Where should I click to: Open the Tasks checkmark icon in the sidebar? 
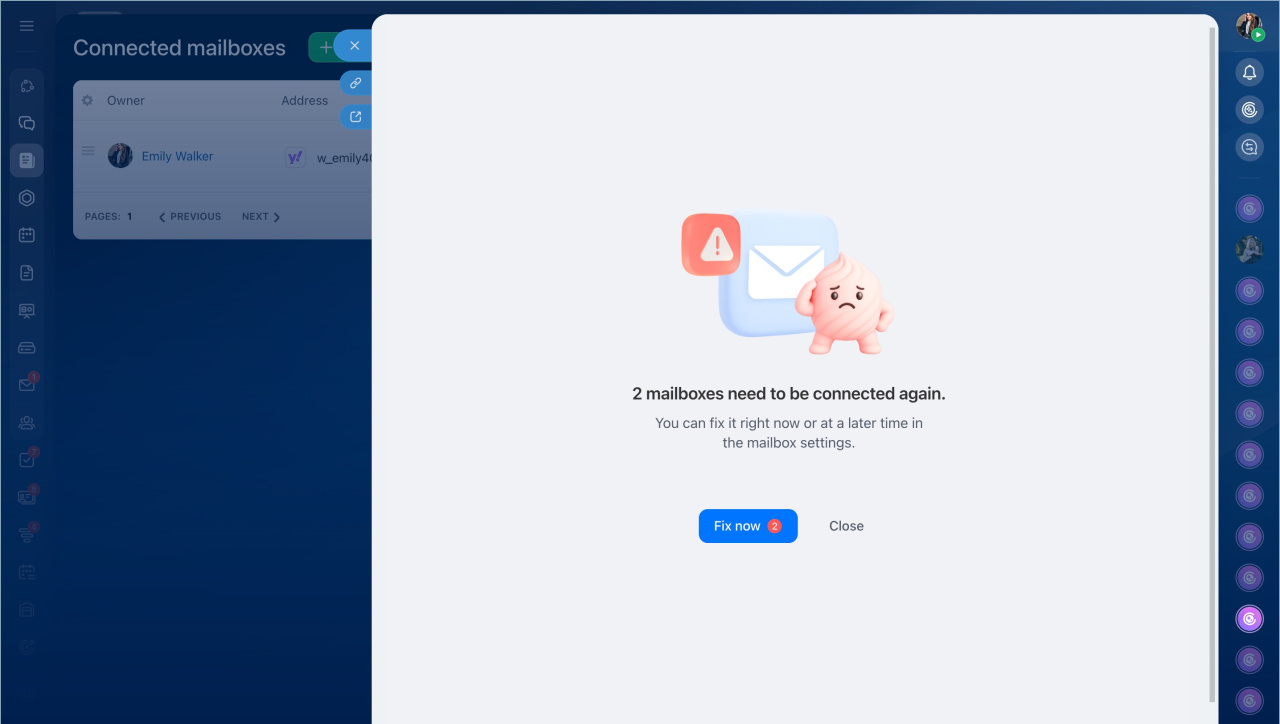click(x=27, y=460)
